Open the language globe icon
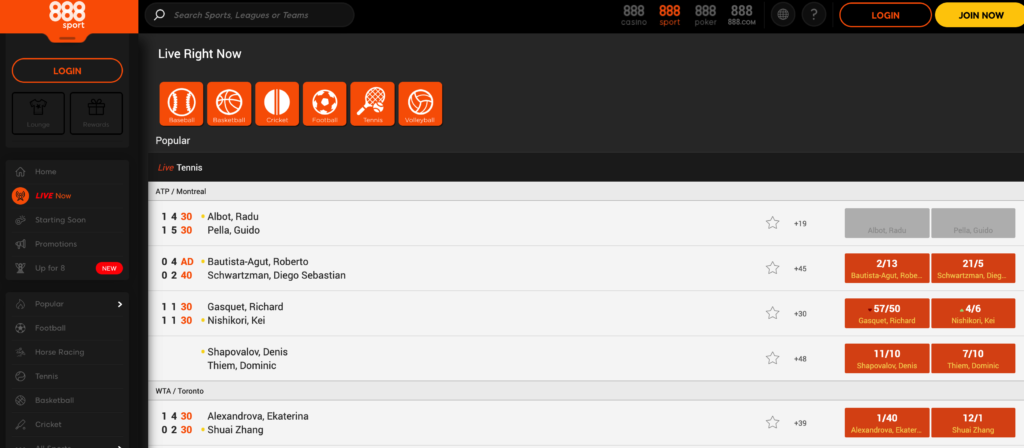The height and width of the screenshot is (448, 1024). (x=783, y=14)
